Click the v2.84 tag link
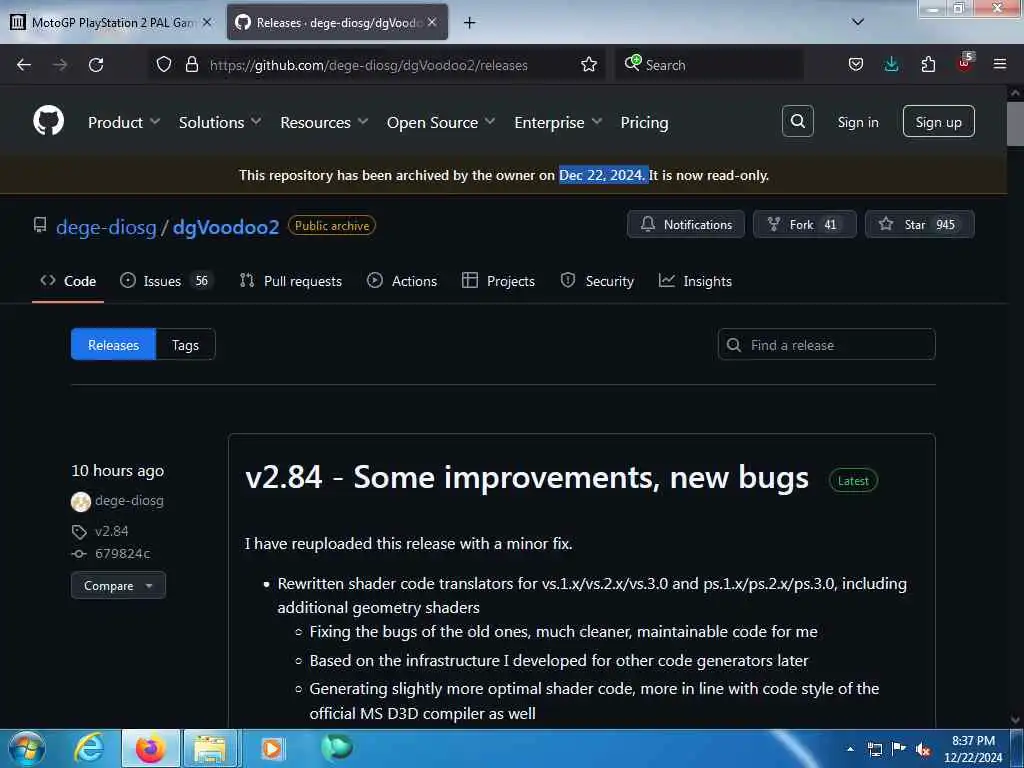The height and width of the screenshot is (768, 1024). (112, 531)
